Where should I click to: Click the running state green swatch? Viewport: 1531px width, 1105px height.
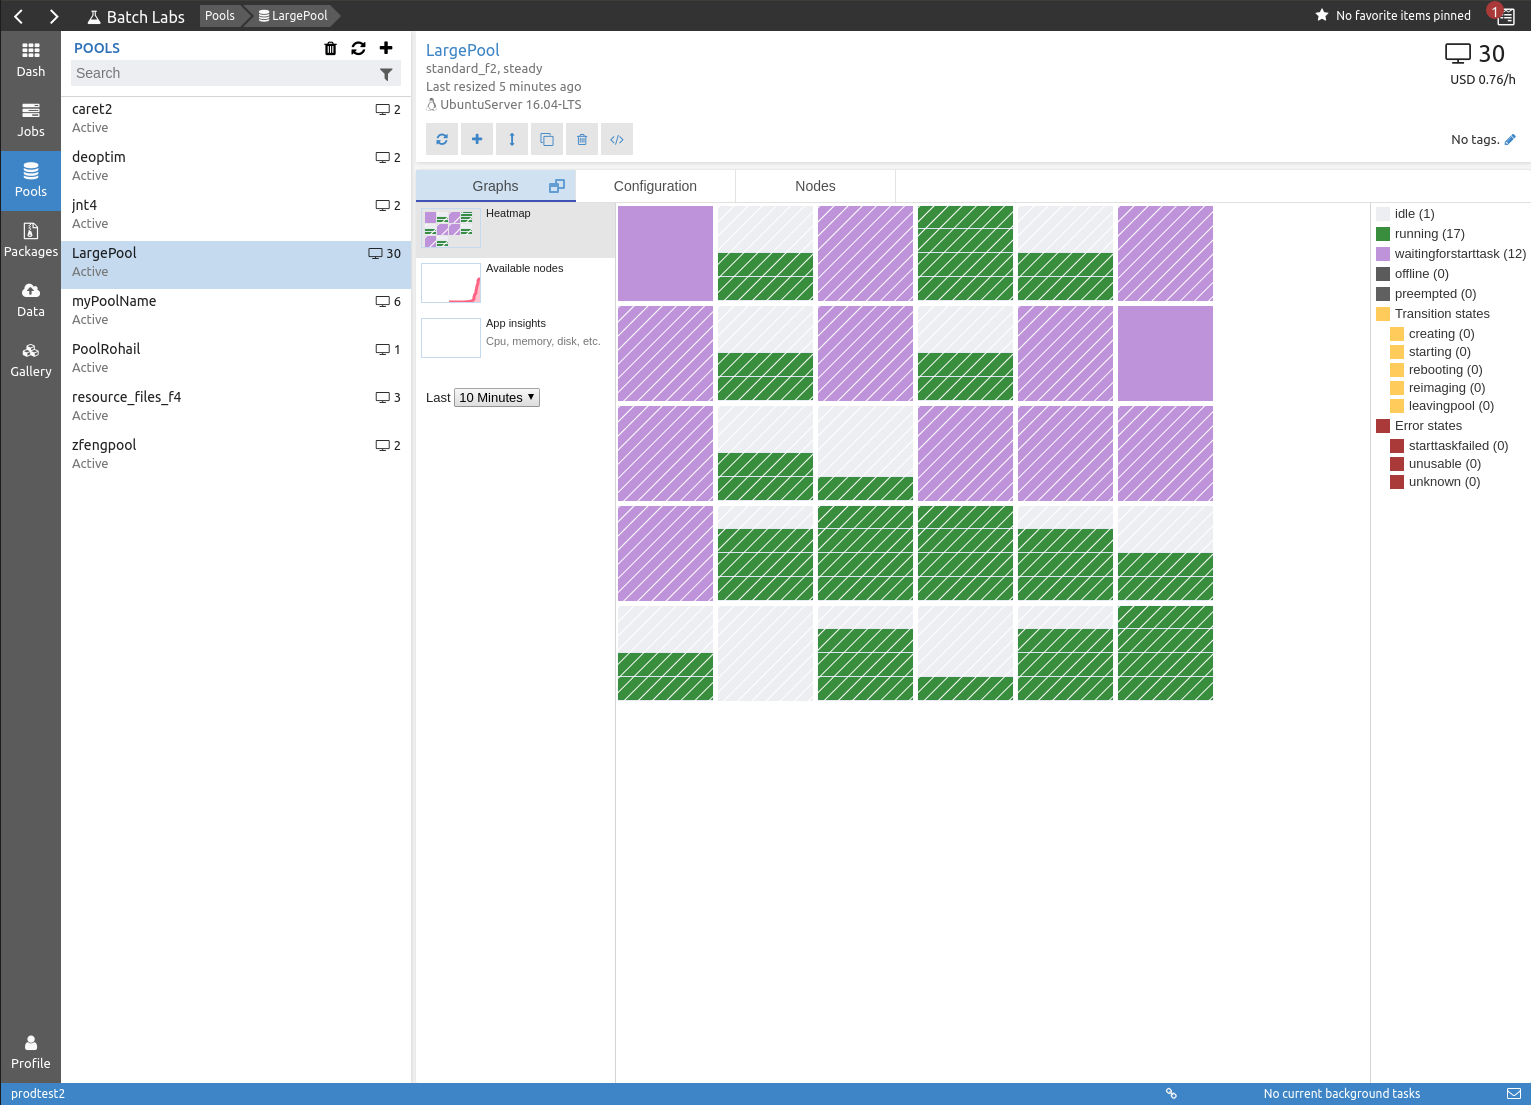coord(1383,234)
